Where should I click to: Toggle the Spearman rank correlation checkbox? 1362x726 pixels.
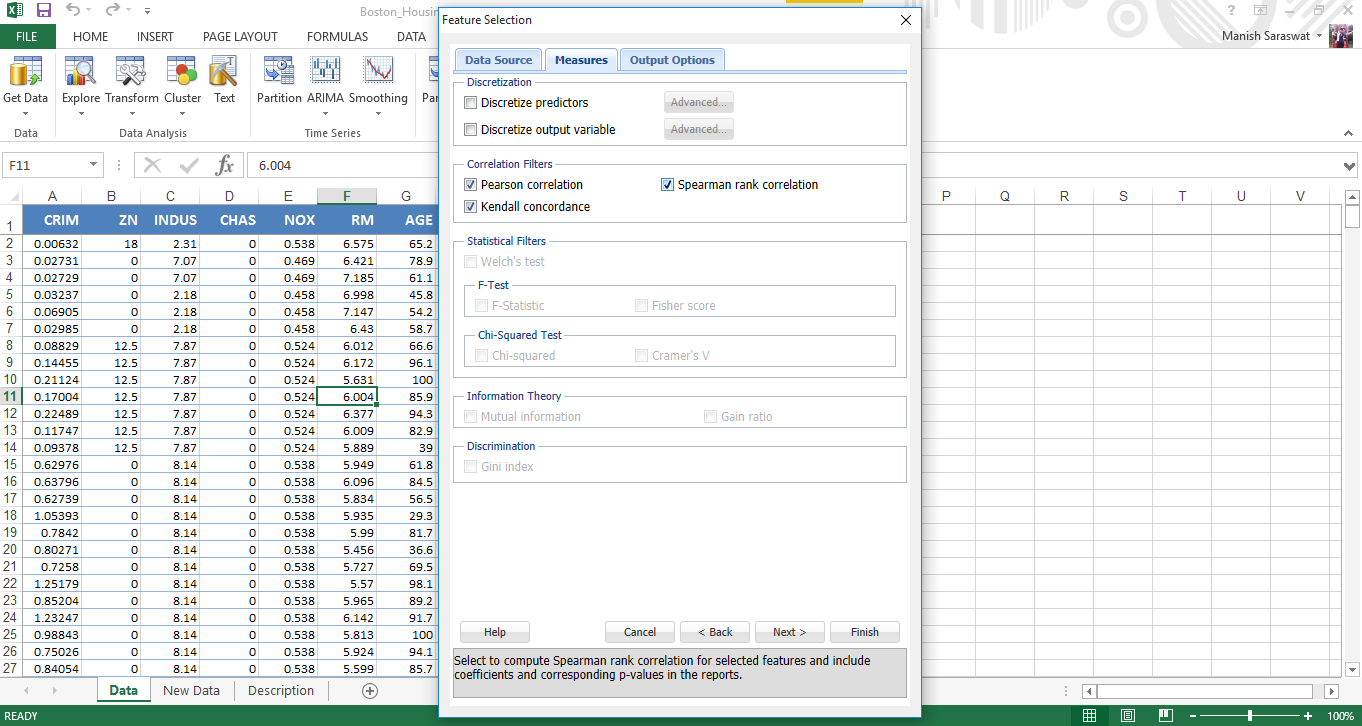coord(668,185)
